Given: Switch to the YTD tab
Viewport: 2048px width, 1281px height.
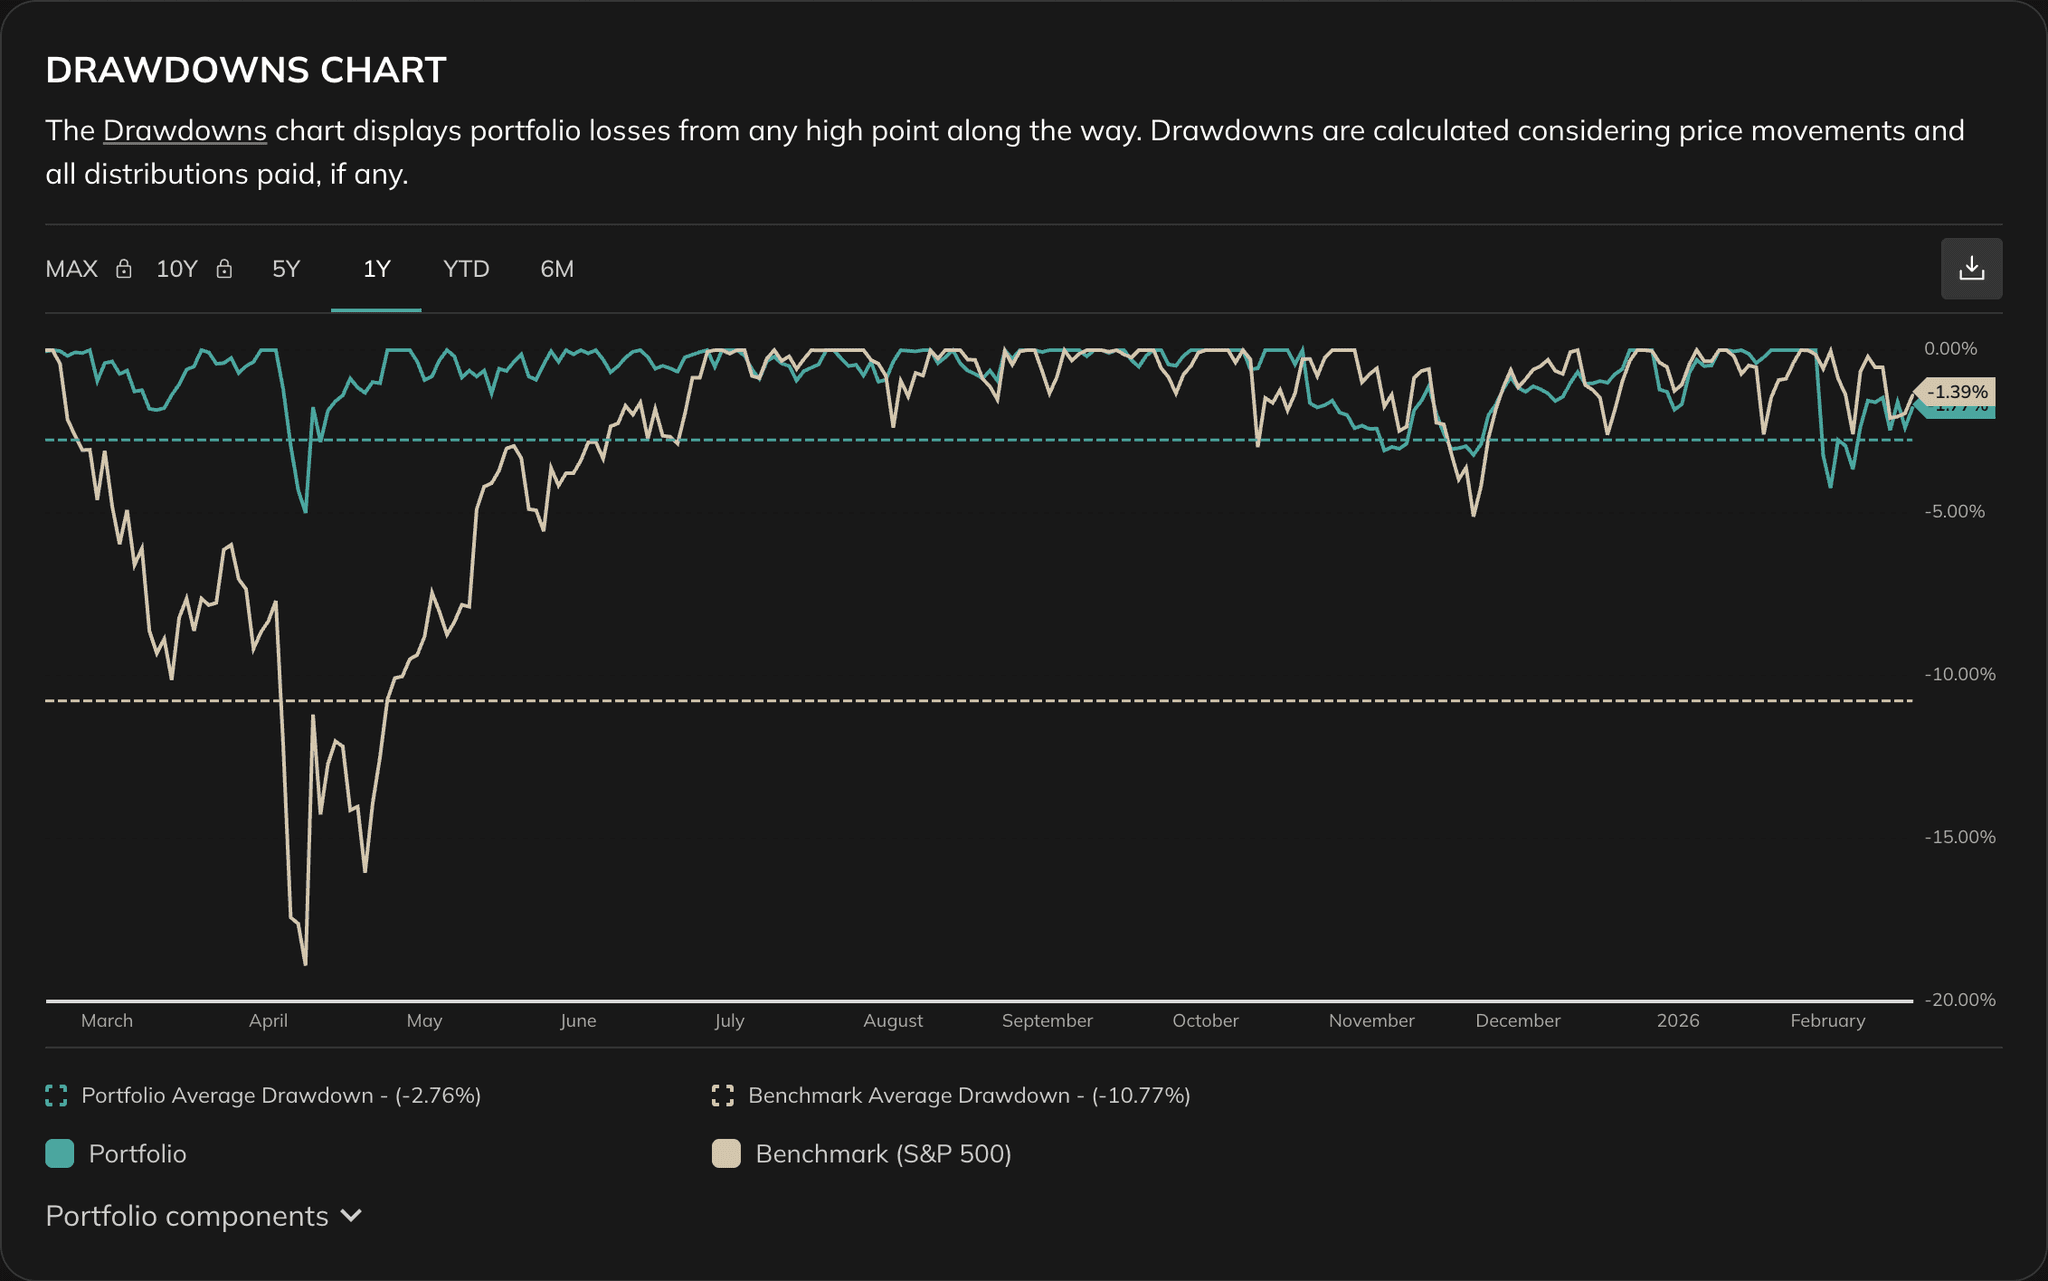Looking at the screenshot, I should [x=465, y=268].
